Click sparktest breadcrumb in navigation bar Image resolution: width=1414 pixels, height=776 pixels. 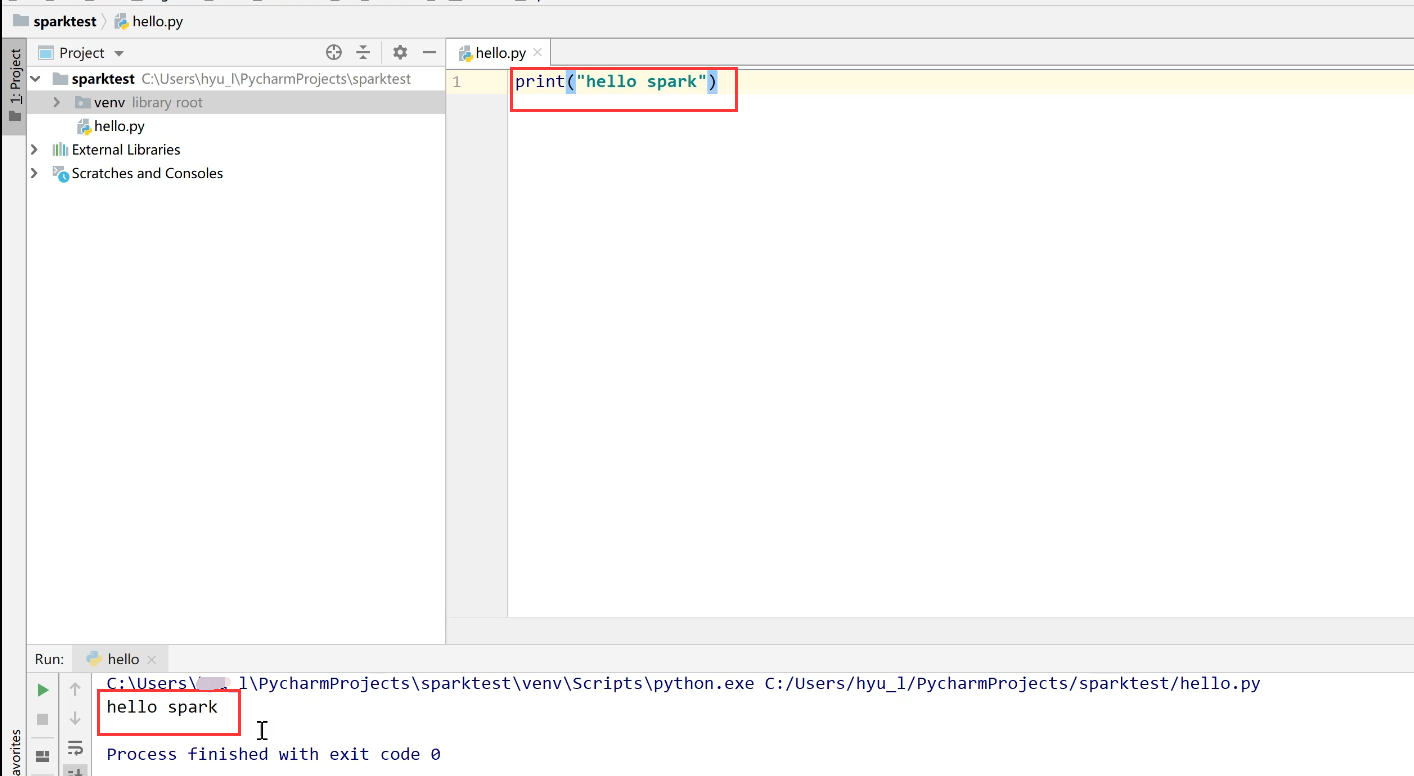[65, 21]
